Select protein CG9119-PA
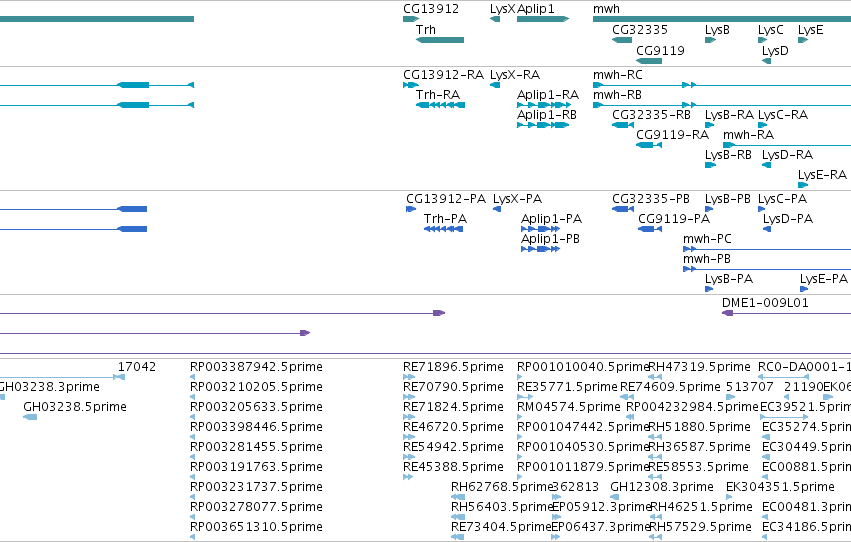 (674, 219)
